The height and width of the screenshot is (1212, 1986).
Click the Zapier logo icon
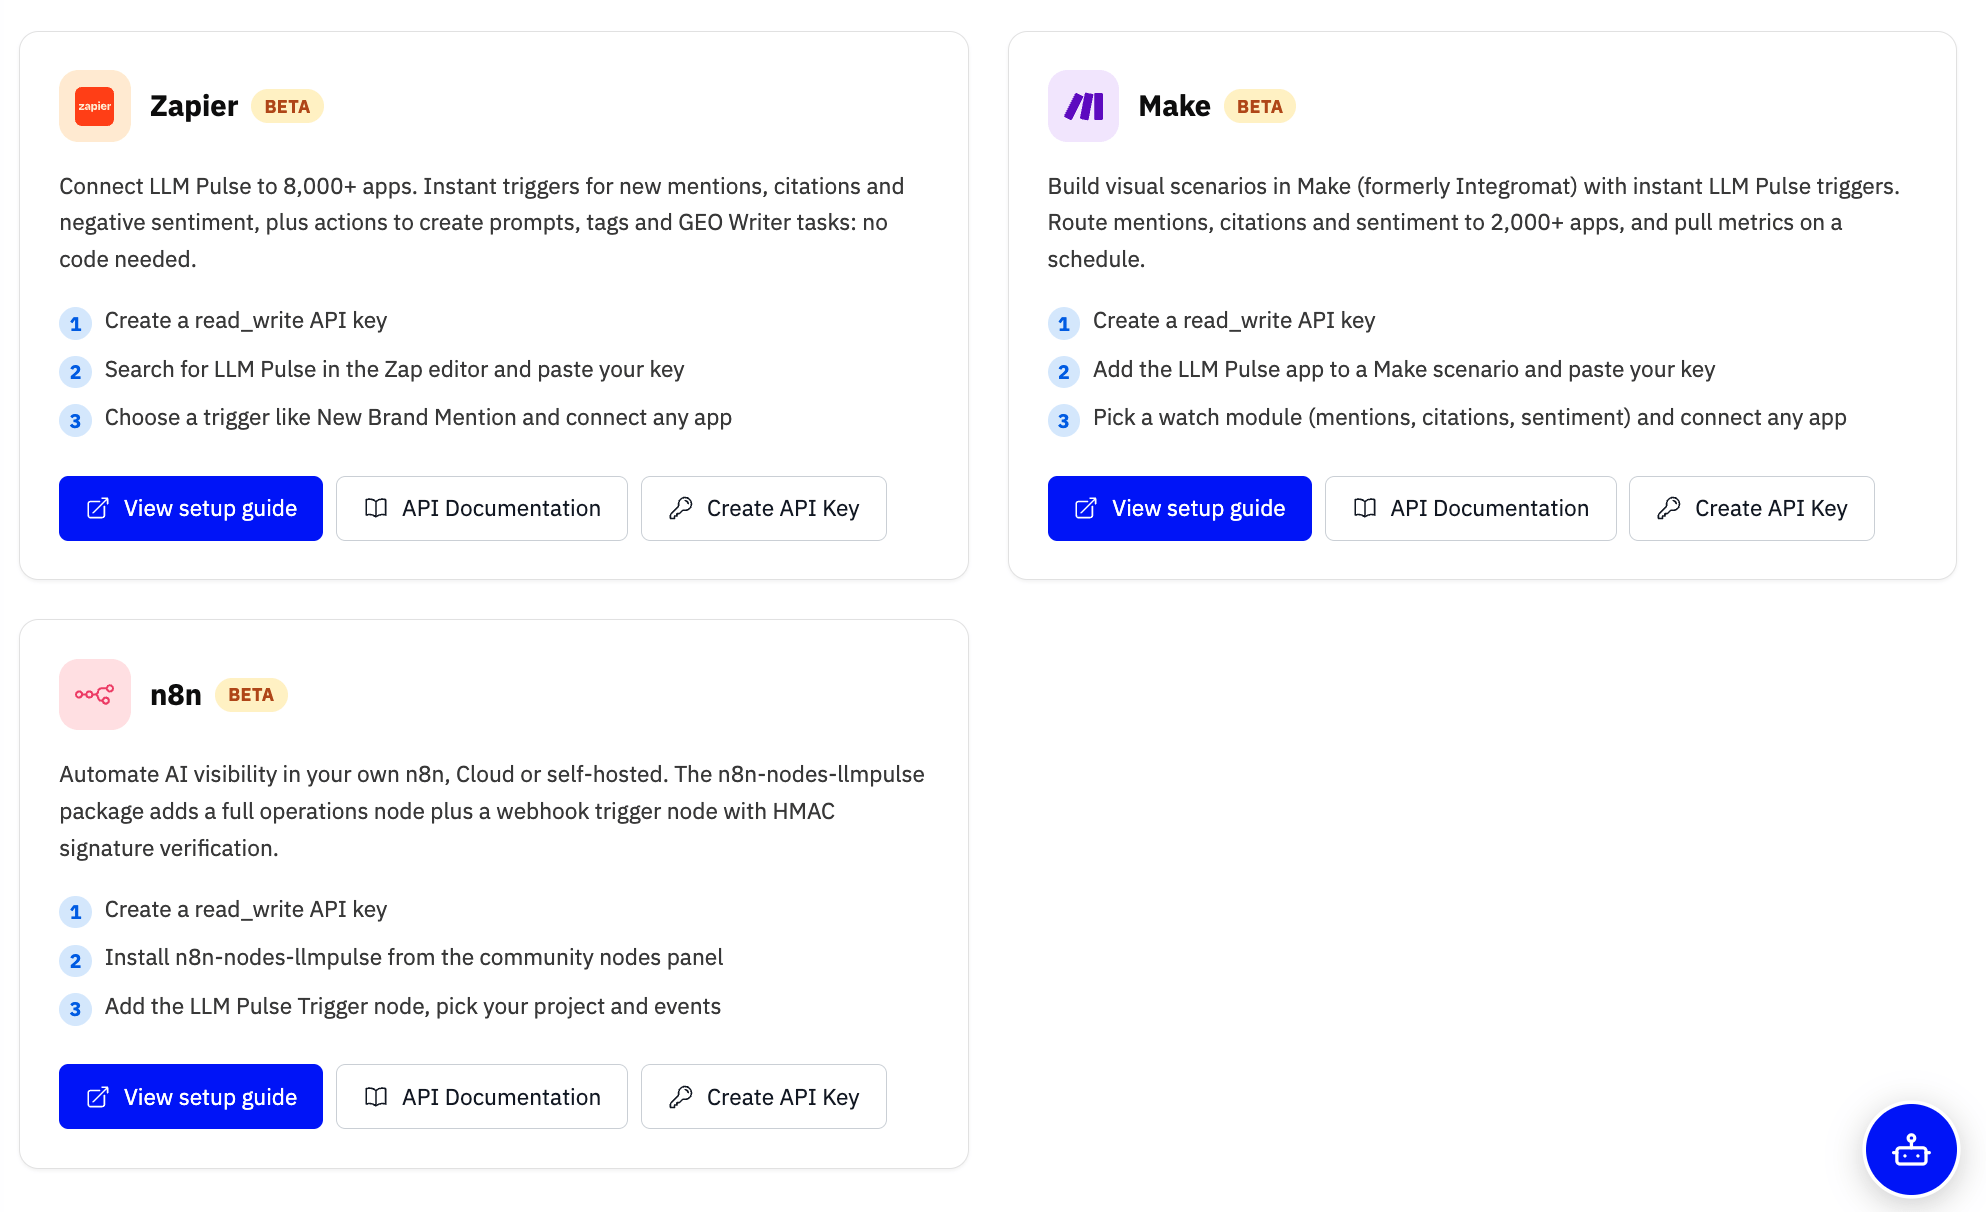point(95,106)
